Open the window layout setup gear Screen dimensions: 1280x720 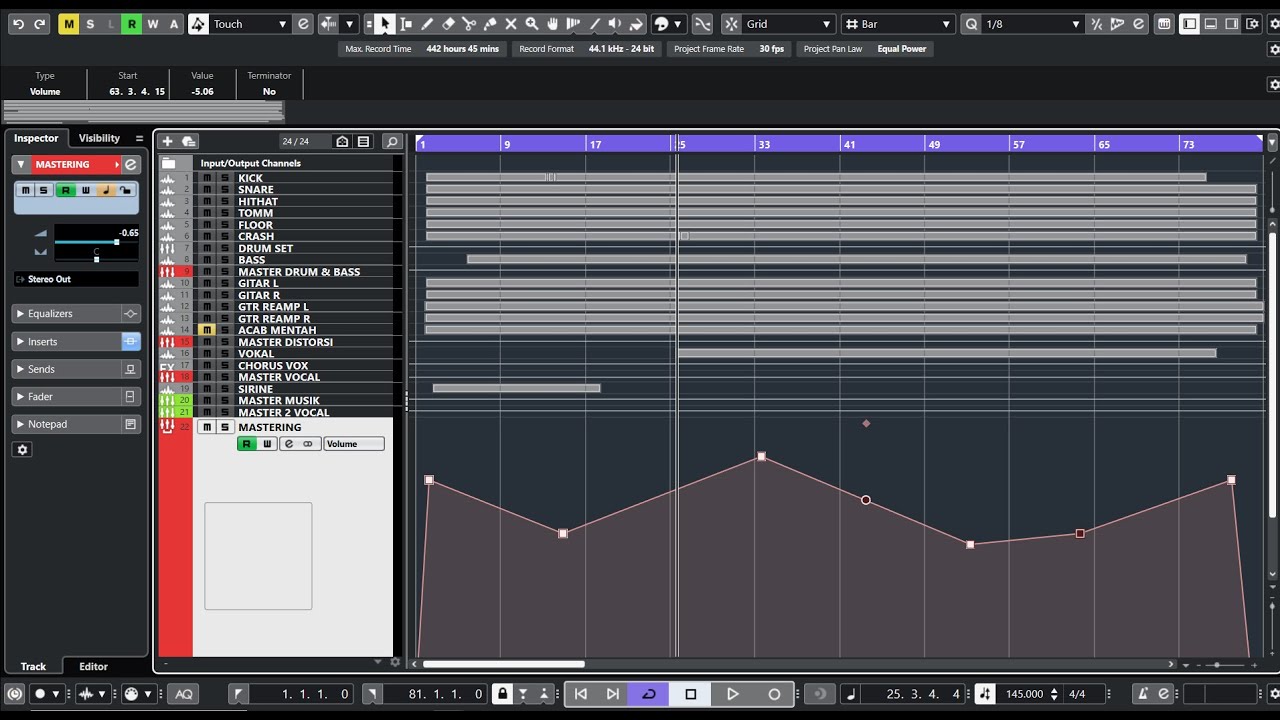point(1254,24)
